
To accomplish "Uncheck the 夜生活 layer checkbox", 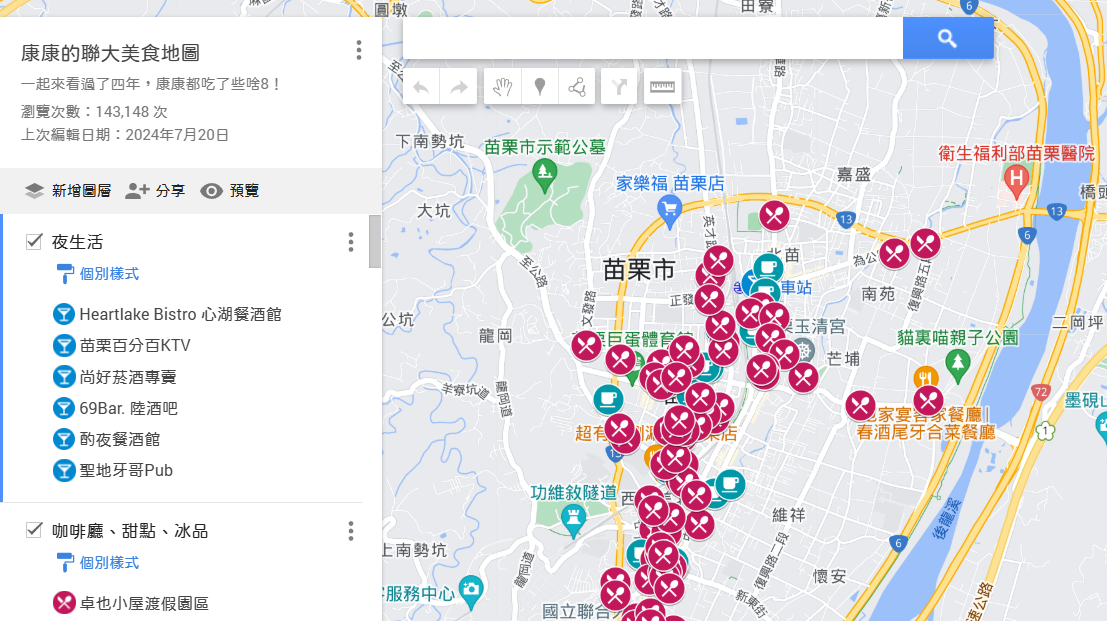I will pyautogui.click(x=34, y=241).
